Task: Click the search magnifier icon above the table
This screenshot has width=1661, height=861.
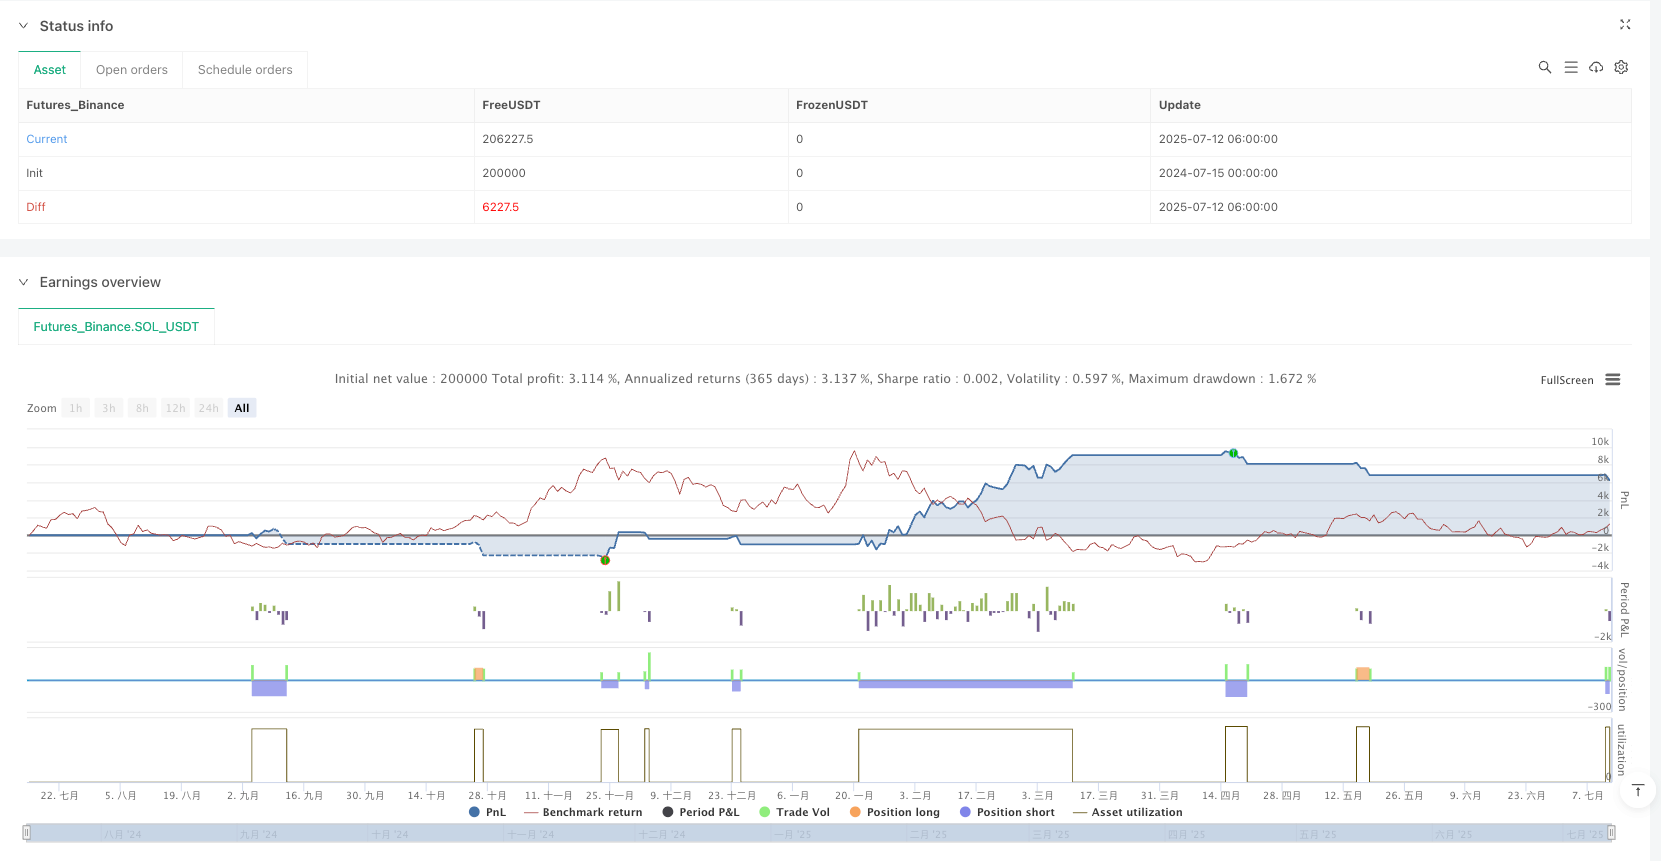Action: coord(1544,67)
